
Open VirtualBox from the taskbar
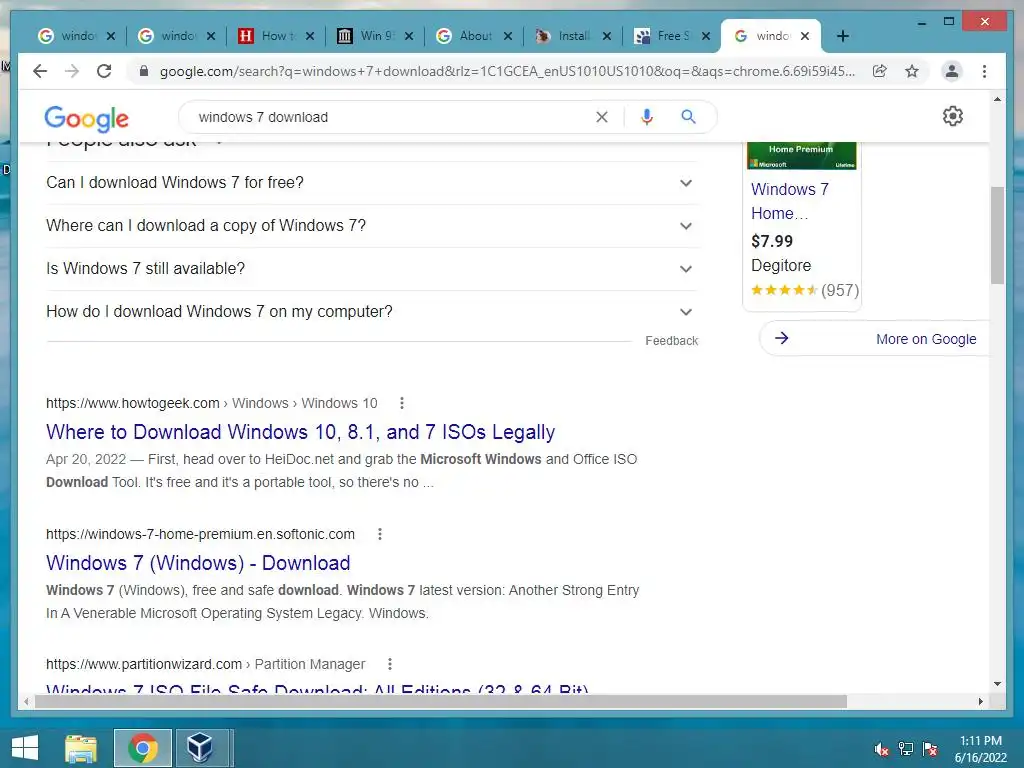pos(200,748)
